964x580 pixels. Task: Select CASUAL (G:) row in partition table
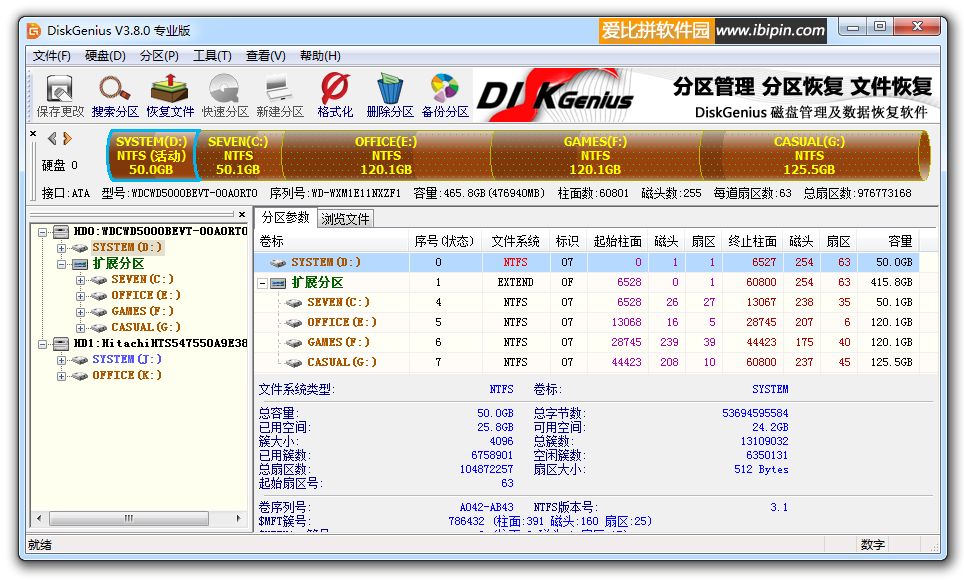coord(587,362)
